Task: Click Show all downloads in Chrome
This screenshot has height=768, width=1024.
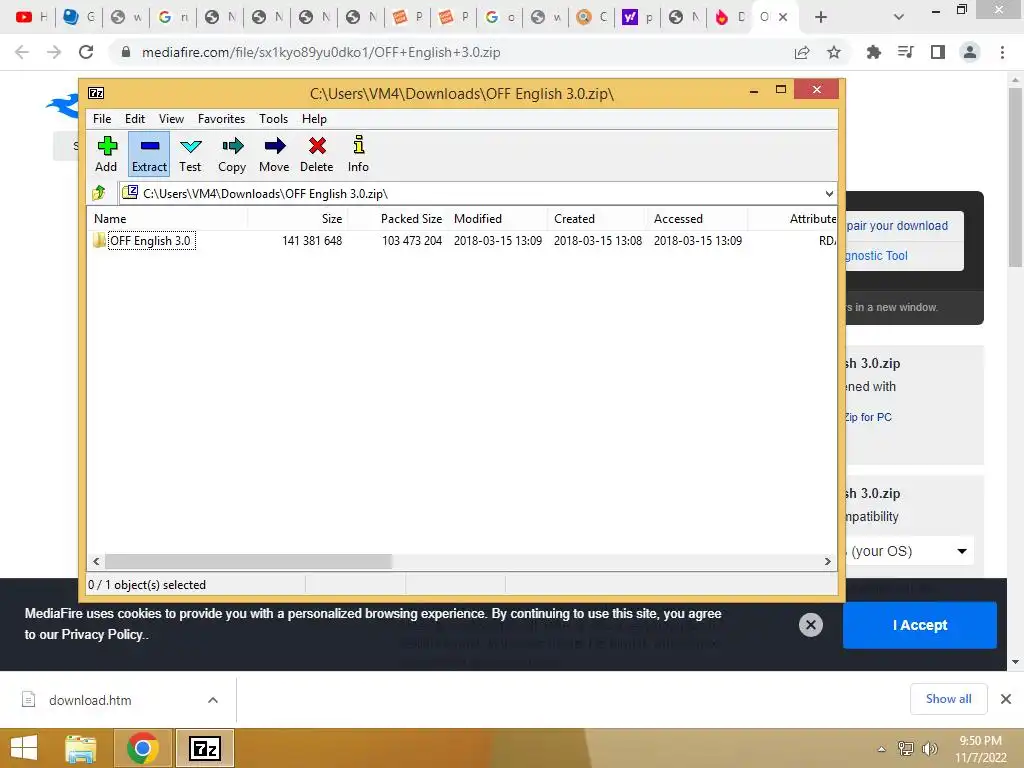Action: tap(948, 699)
